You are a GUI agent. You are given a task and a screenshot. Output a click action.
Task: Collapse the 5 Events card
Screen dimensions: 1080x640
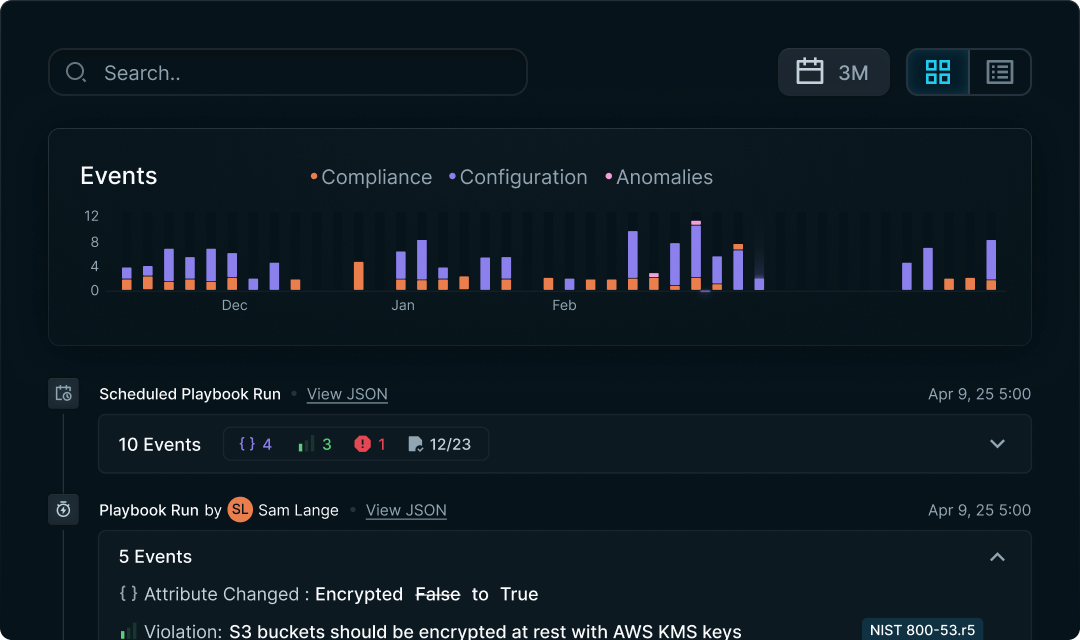point(997,557)
